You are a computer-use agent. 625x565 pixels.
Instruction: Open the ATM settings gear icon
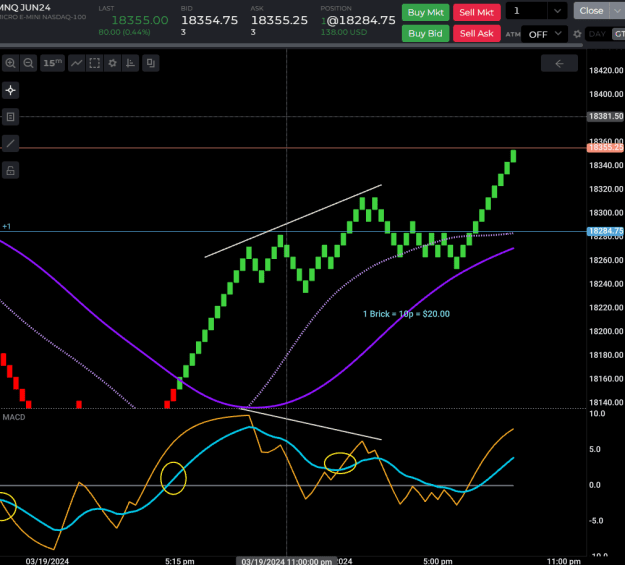pos(577,34)
